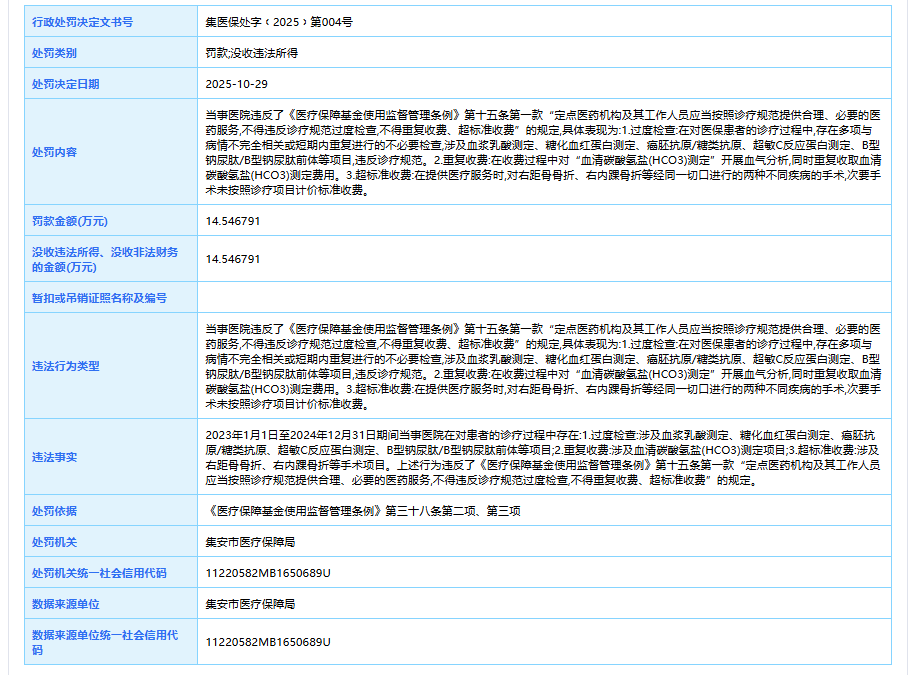Select the date value 2025-10-29

(x=233, y=84)
